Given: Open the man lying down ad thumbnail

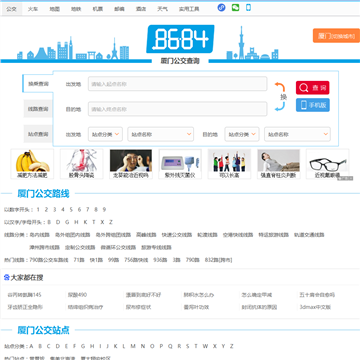Looking at the screenshot, I should [x=279, y=164].
